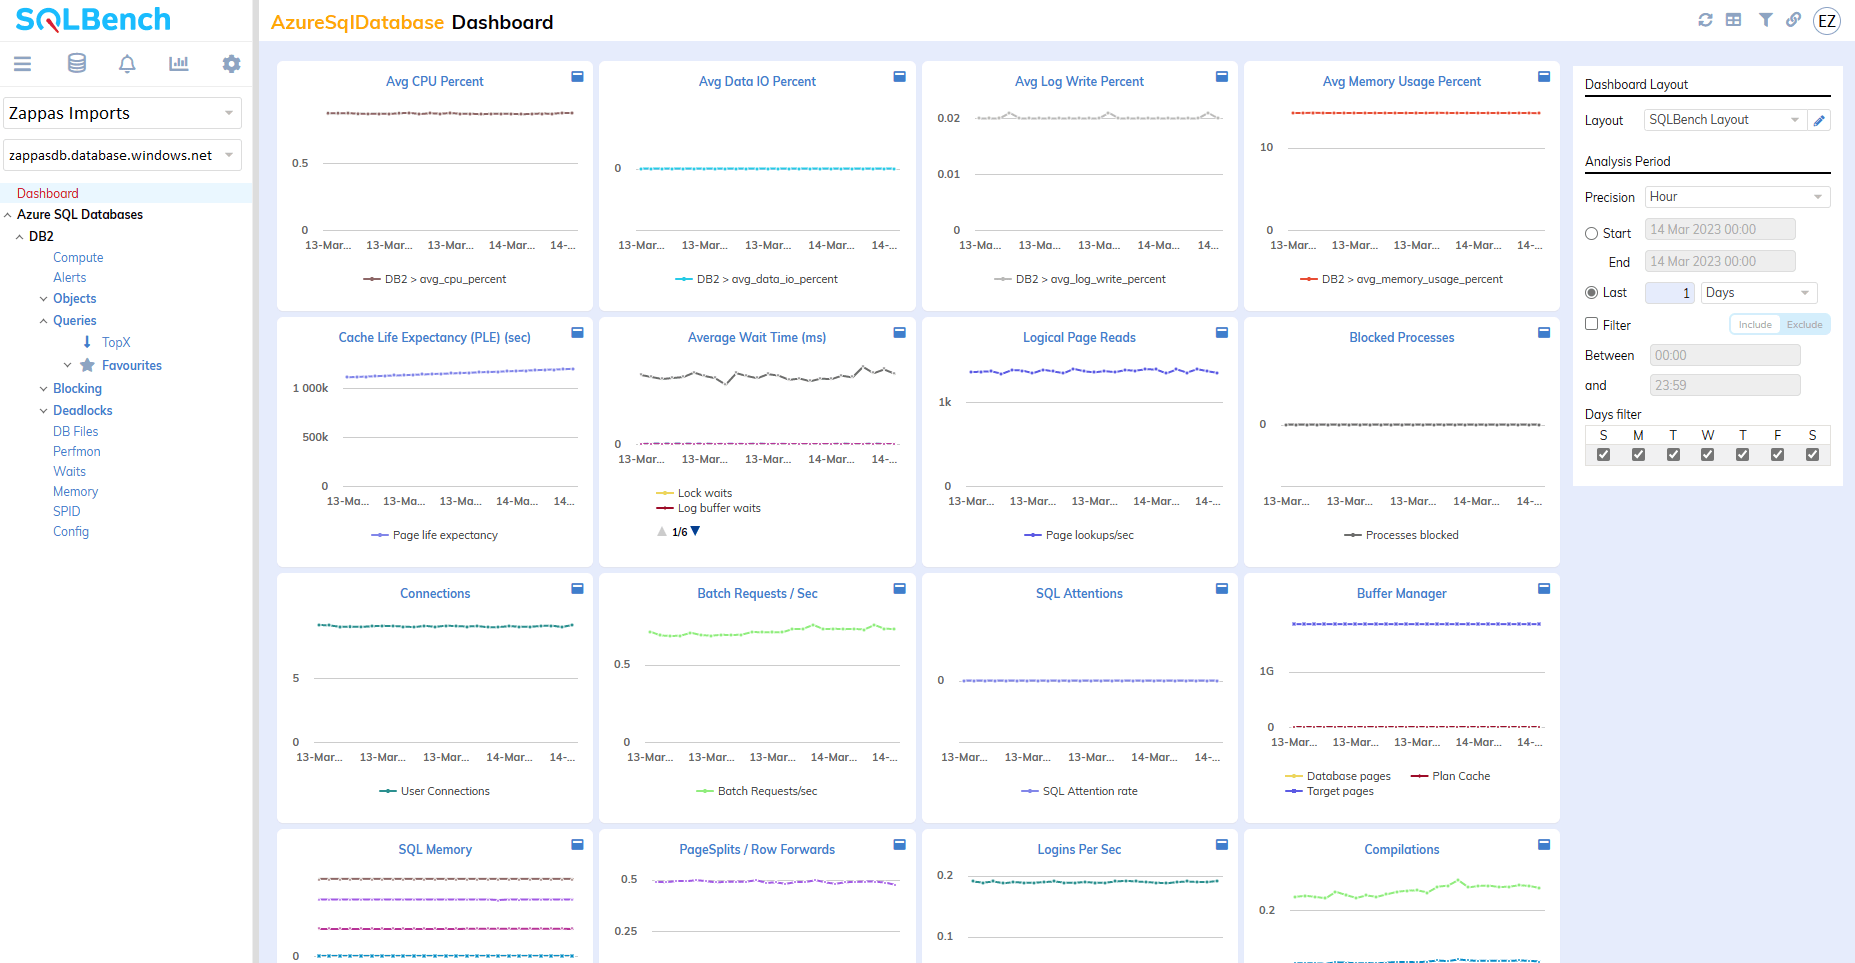Switch filter toggle to Exclude
The width and height of the screenshot is (1855, 963).
tap(1805, 324)
